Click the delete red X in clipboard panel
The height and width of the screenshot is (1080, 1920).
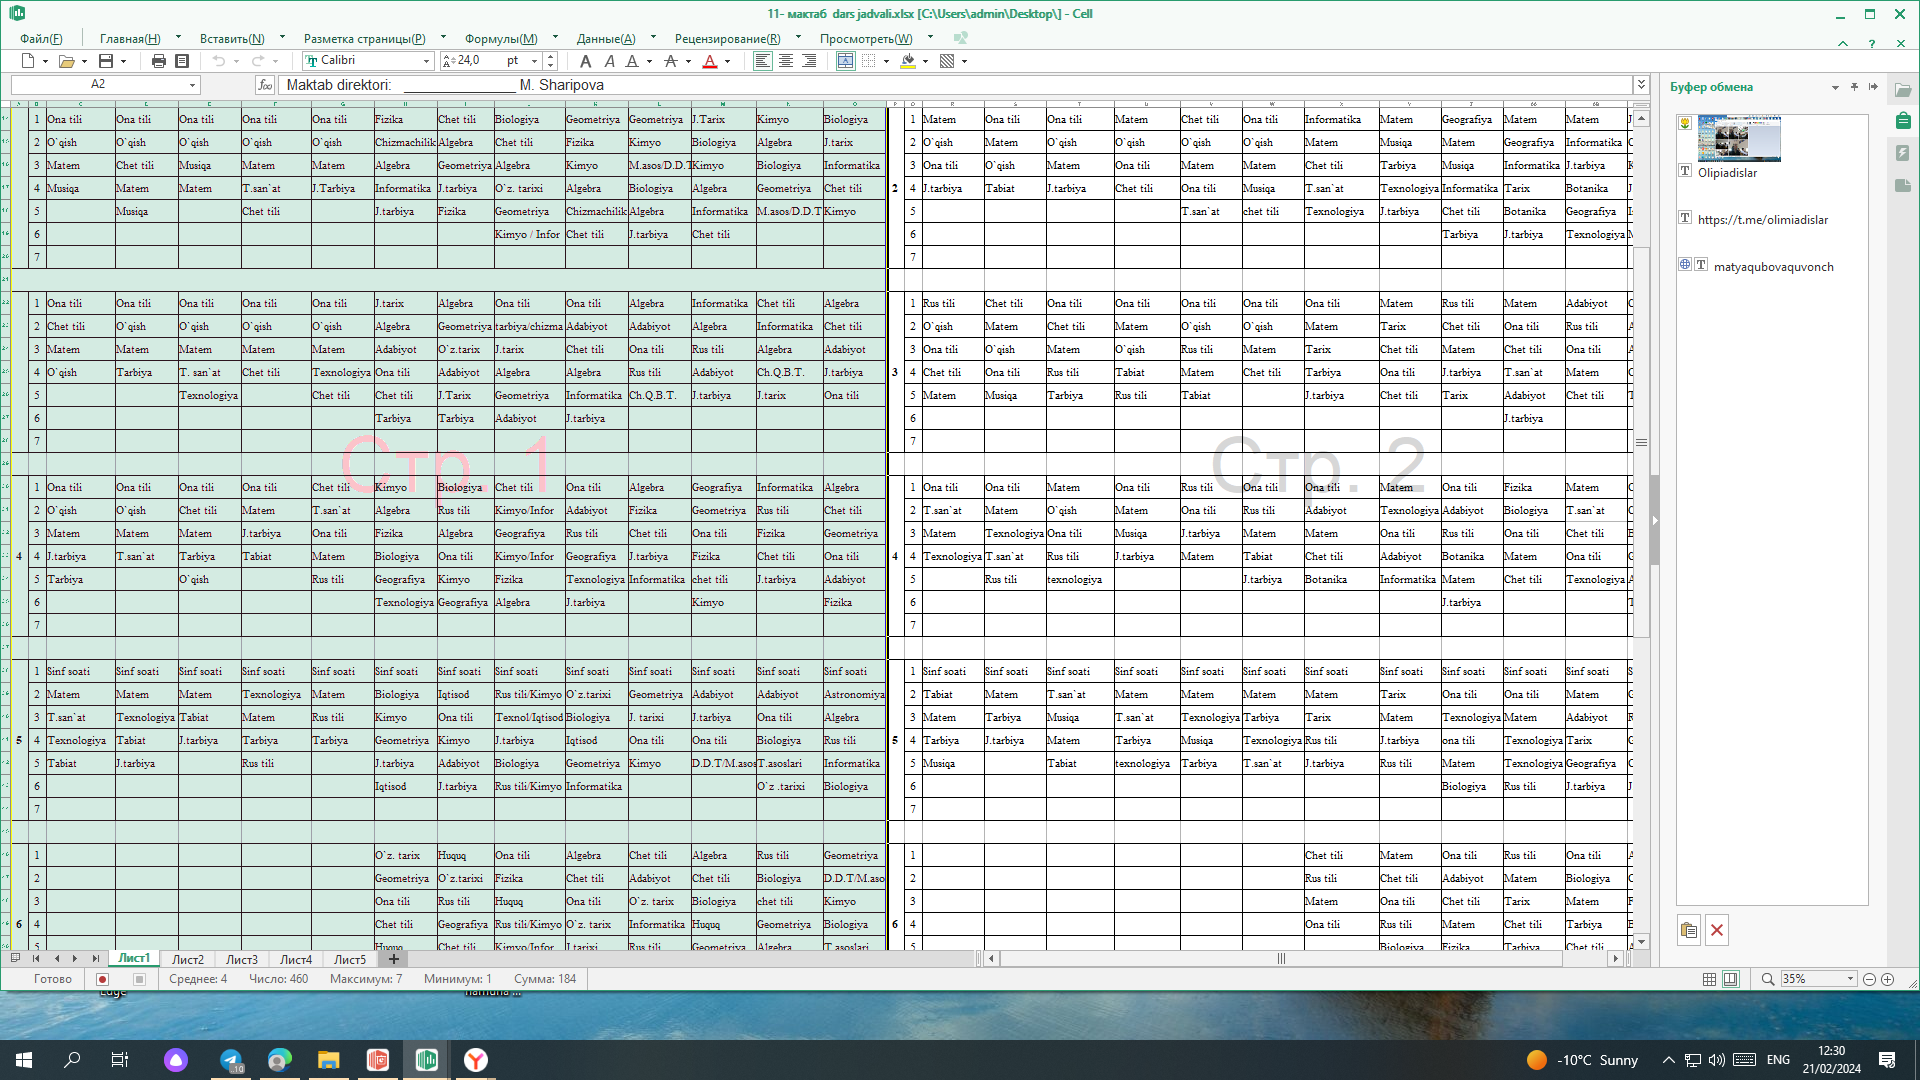1717,930
